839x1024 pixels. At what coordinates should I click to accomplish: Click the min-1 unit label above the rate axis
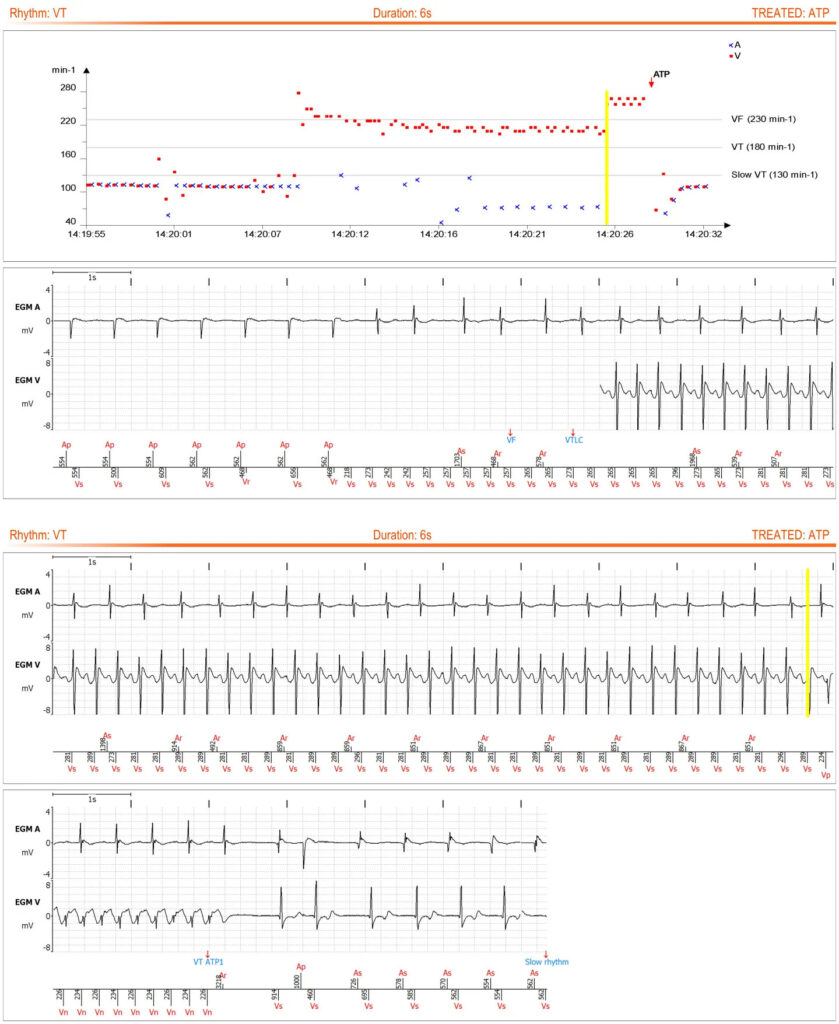(x=63, y=69)
